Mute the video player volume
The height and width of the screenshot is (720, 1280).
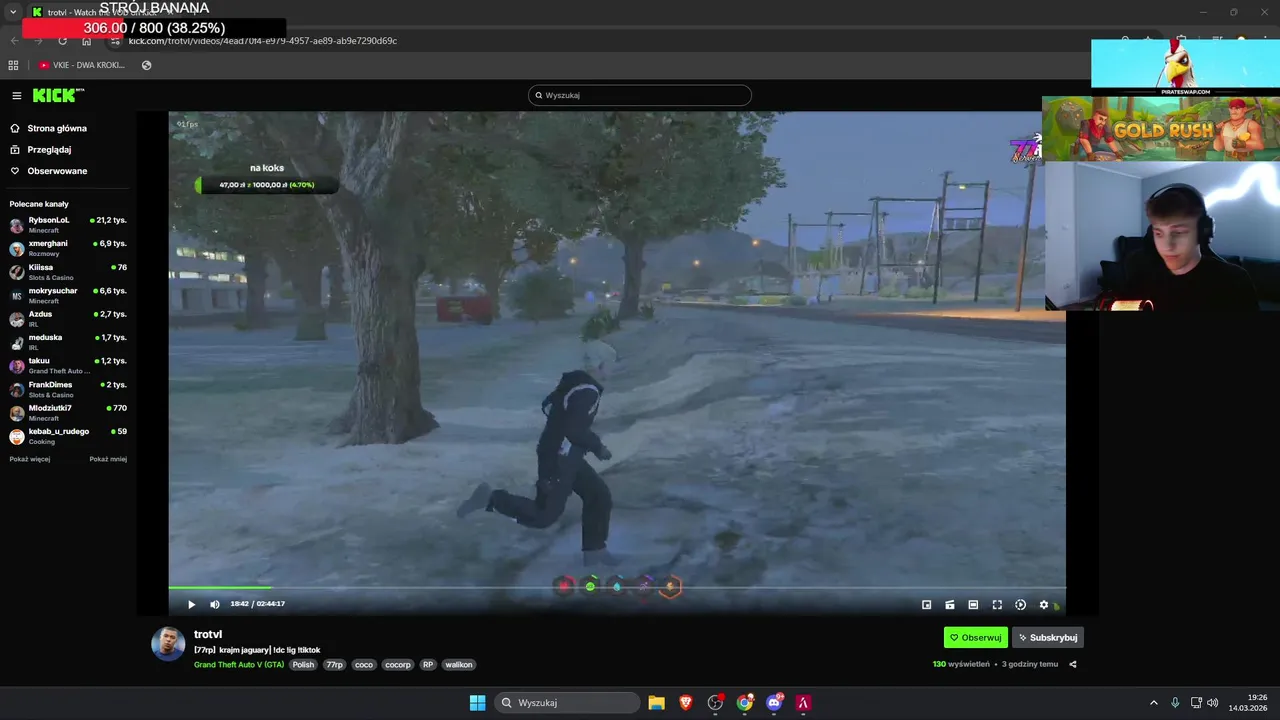[214, 604]
